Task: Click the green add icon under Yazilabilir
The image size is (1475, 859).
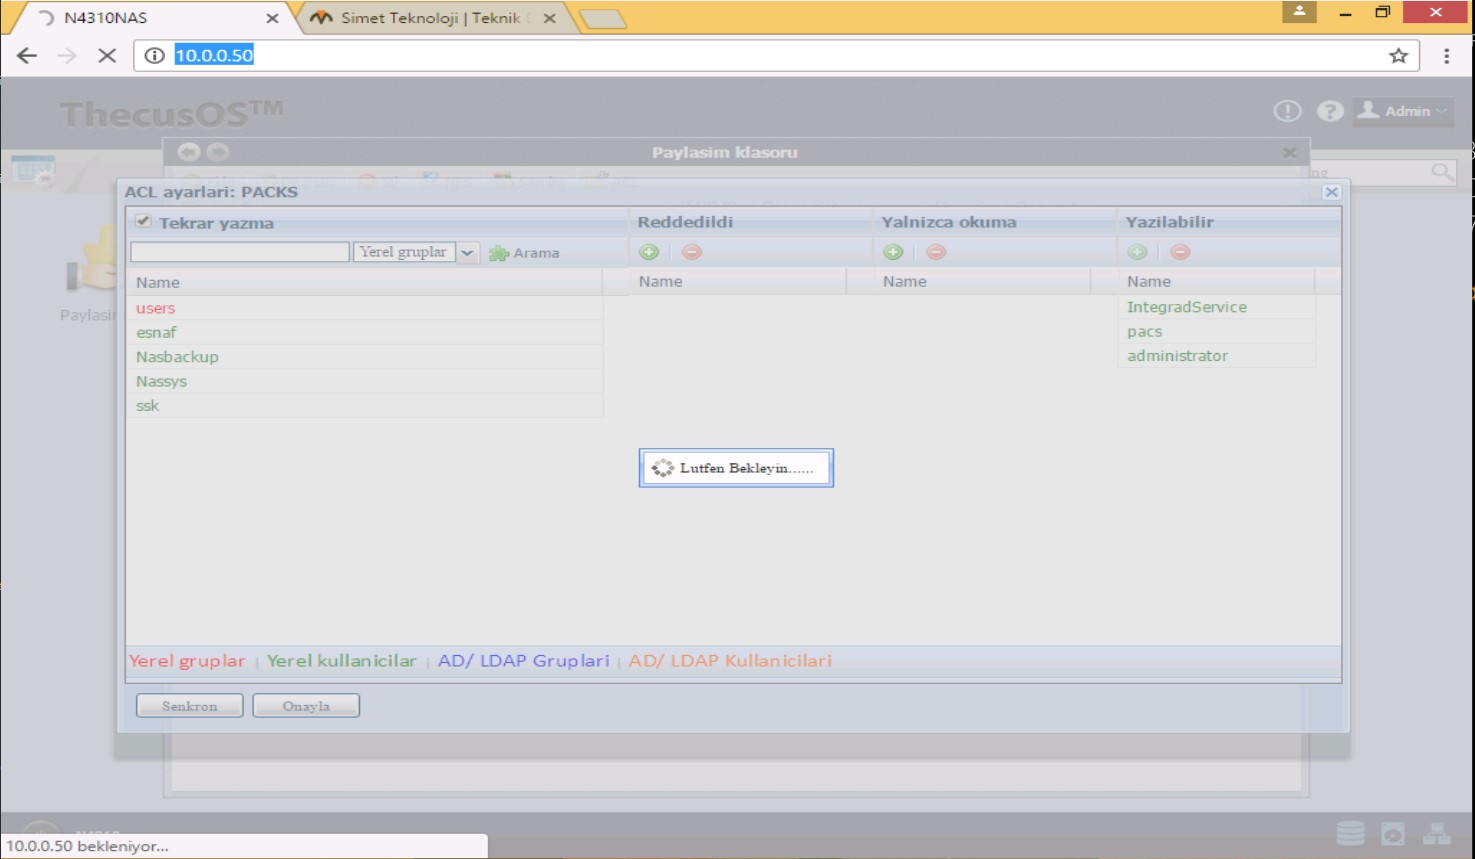Action: [1137, 252]
